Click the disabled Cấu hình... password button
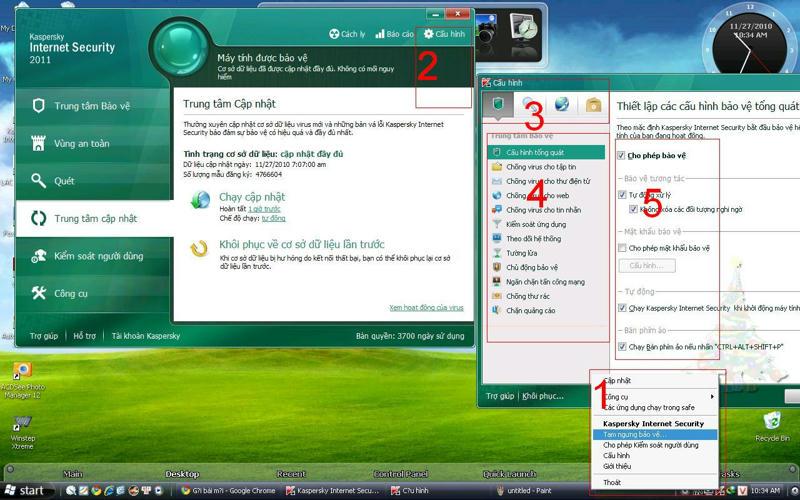 point(647,266)
